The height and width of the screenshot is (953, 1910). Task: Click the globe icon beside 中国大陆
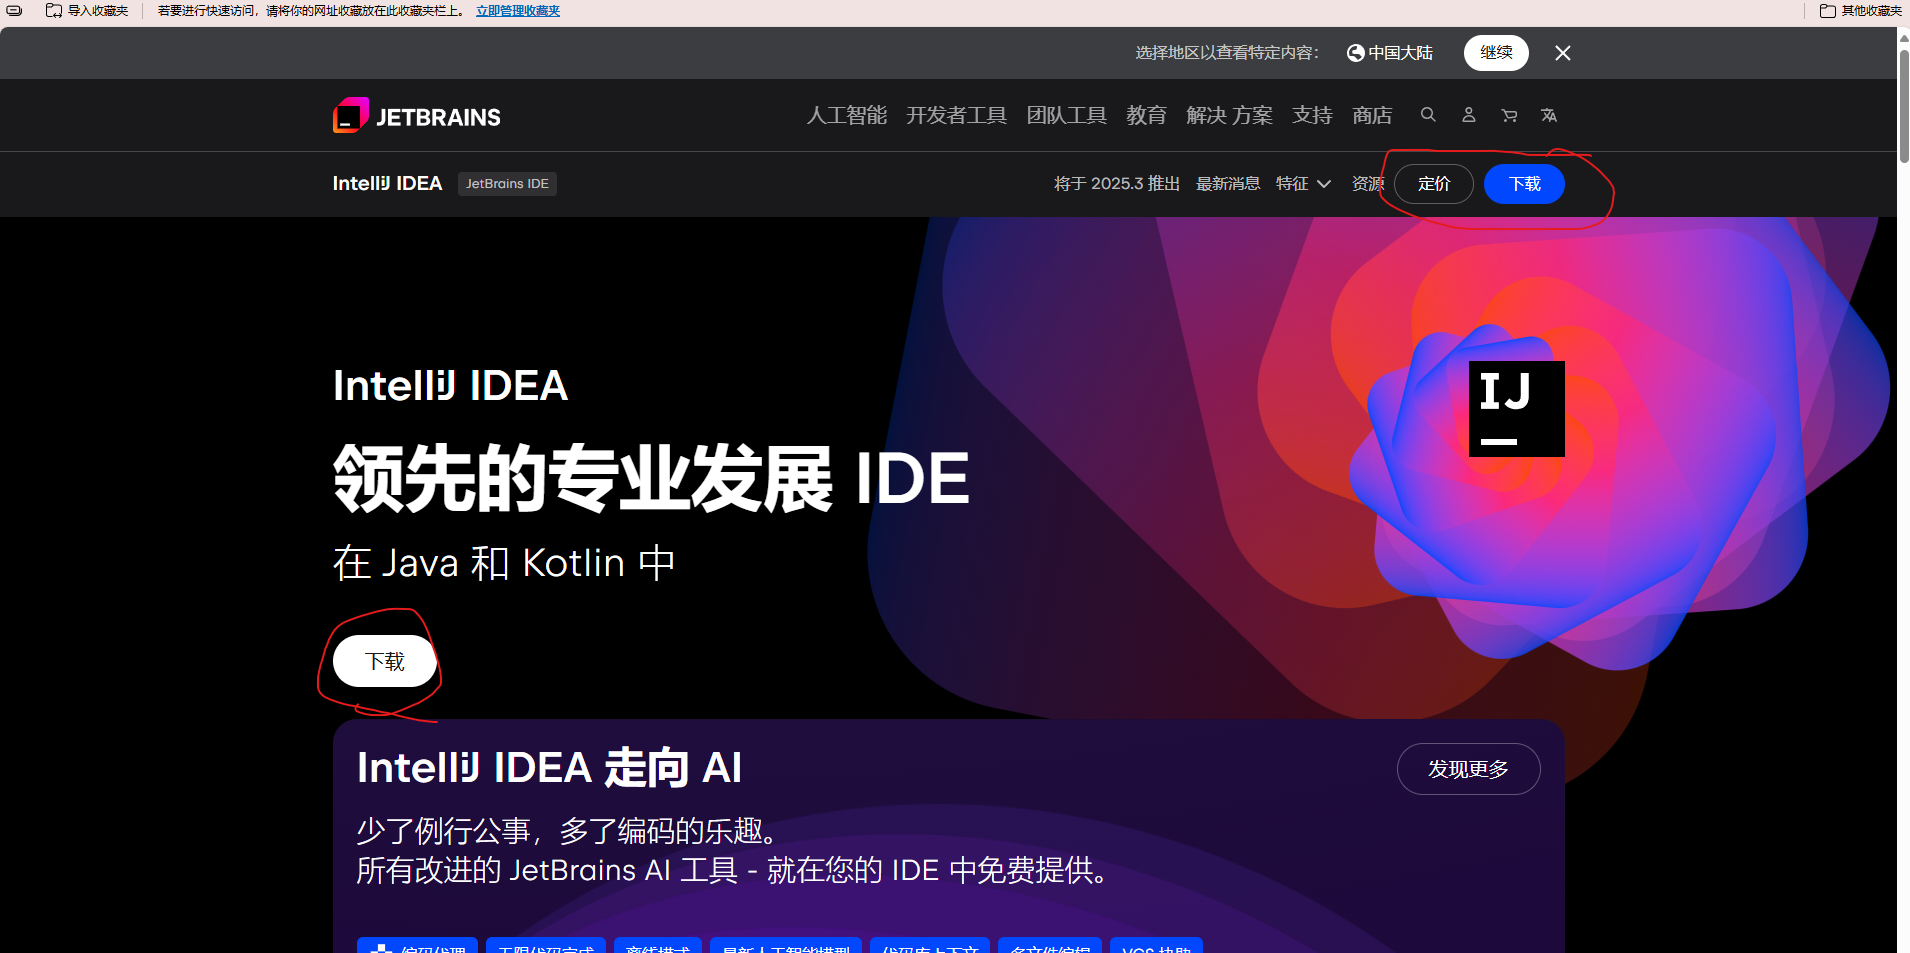[x=1356, y=53]
